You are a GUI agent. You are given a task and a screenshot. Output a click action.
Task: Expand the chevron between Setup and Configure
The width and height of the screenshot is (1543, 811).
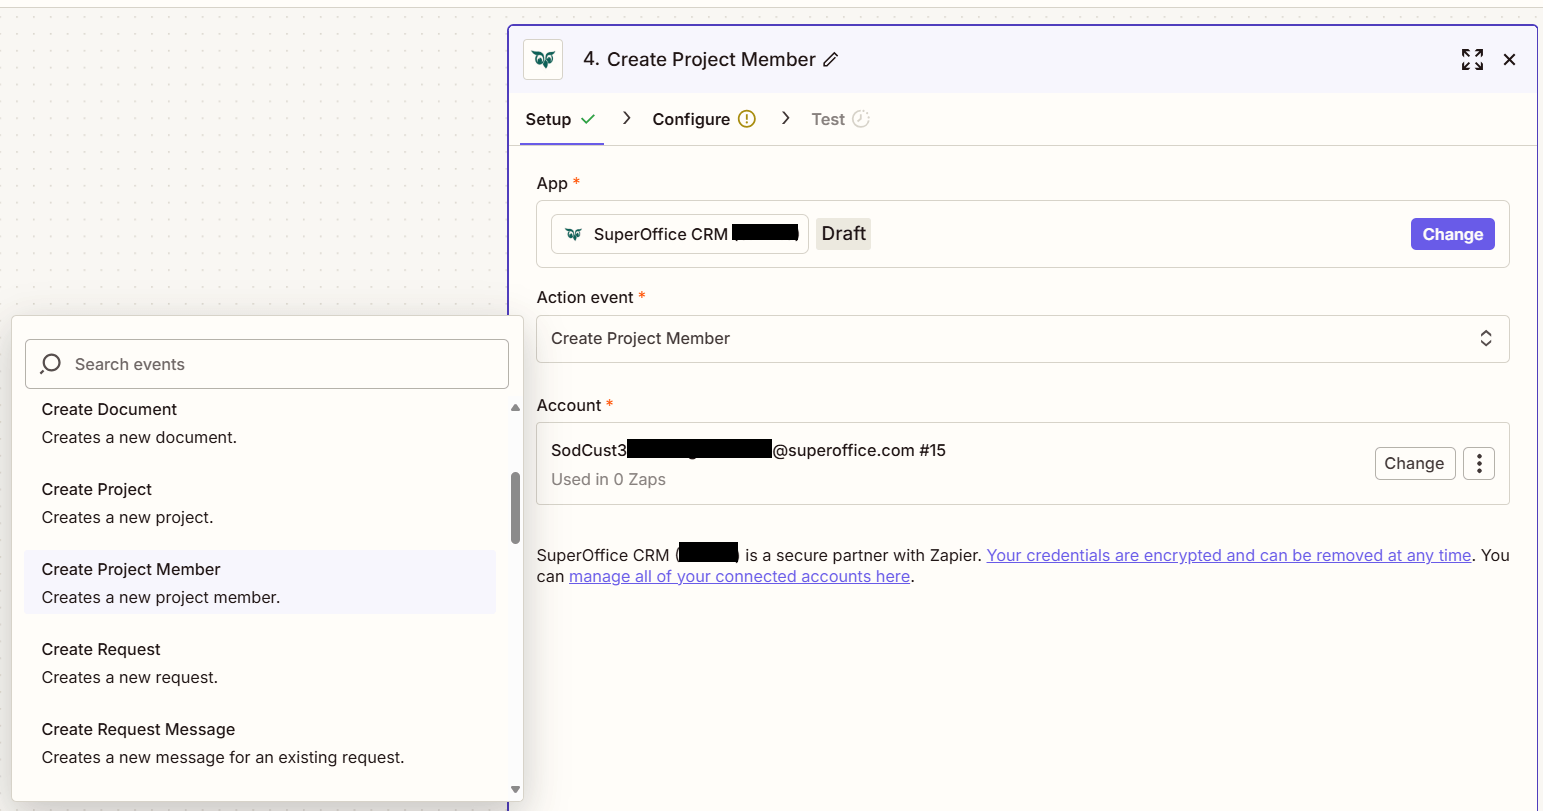point(626,118)
